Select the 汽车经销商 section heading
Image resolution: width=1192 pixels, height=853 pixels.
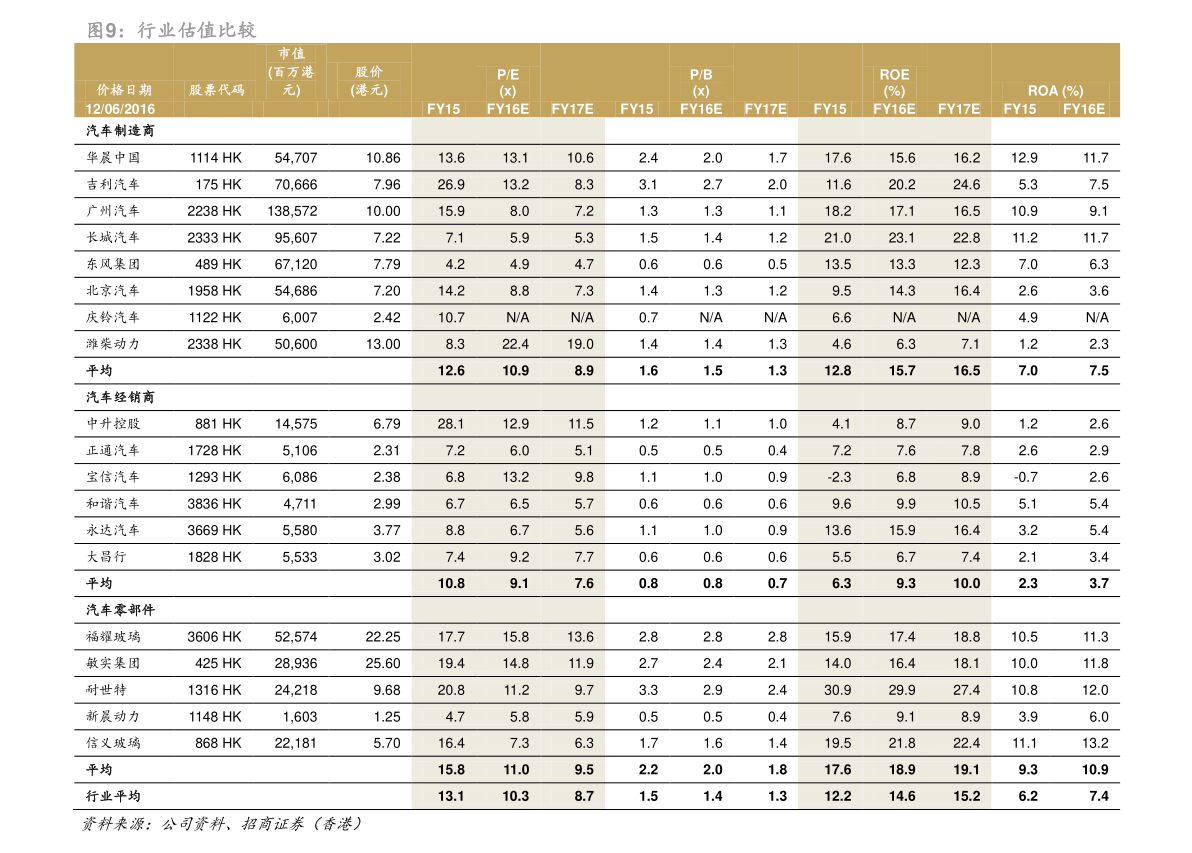click(120, 397)
